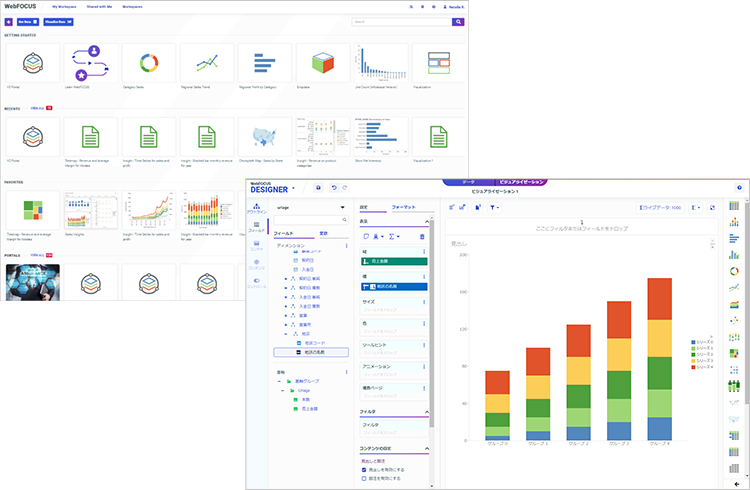Open the アウトライン outline sidebar panel
750x490 pixels.
[256, 209]
